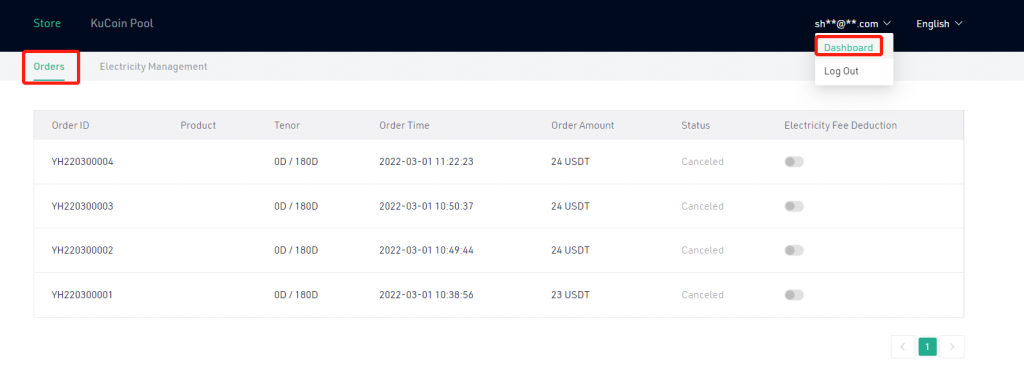1024x370 pixels.
Task: Choose Dashboard from the account menu
Action: click(848, 48)
